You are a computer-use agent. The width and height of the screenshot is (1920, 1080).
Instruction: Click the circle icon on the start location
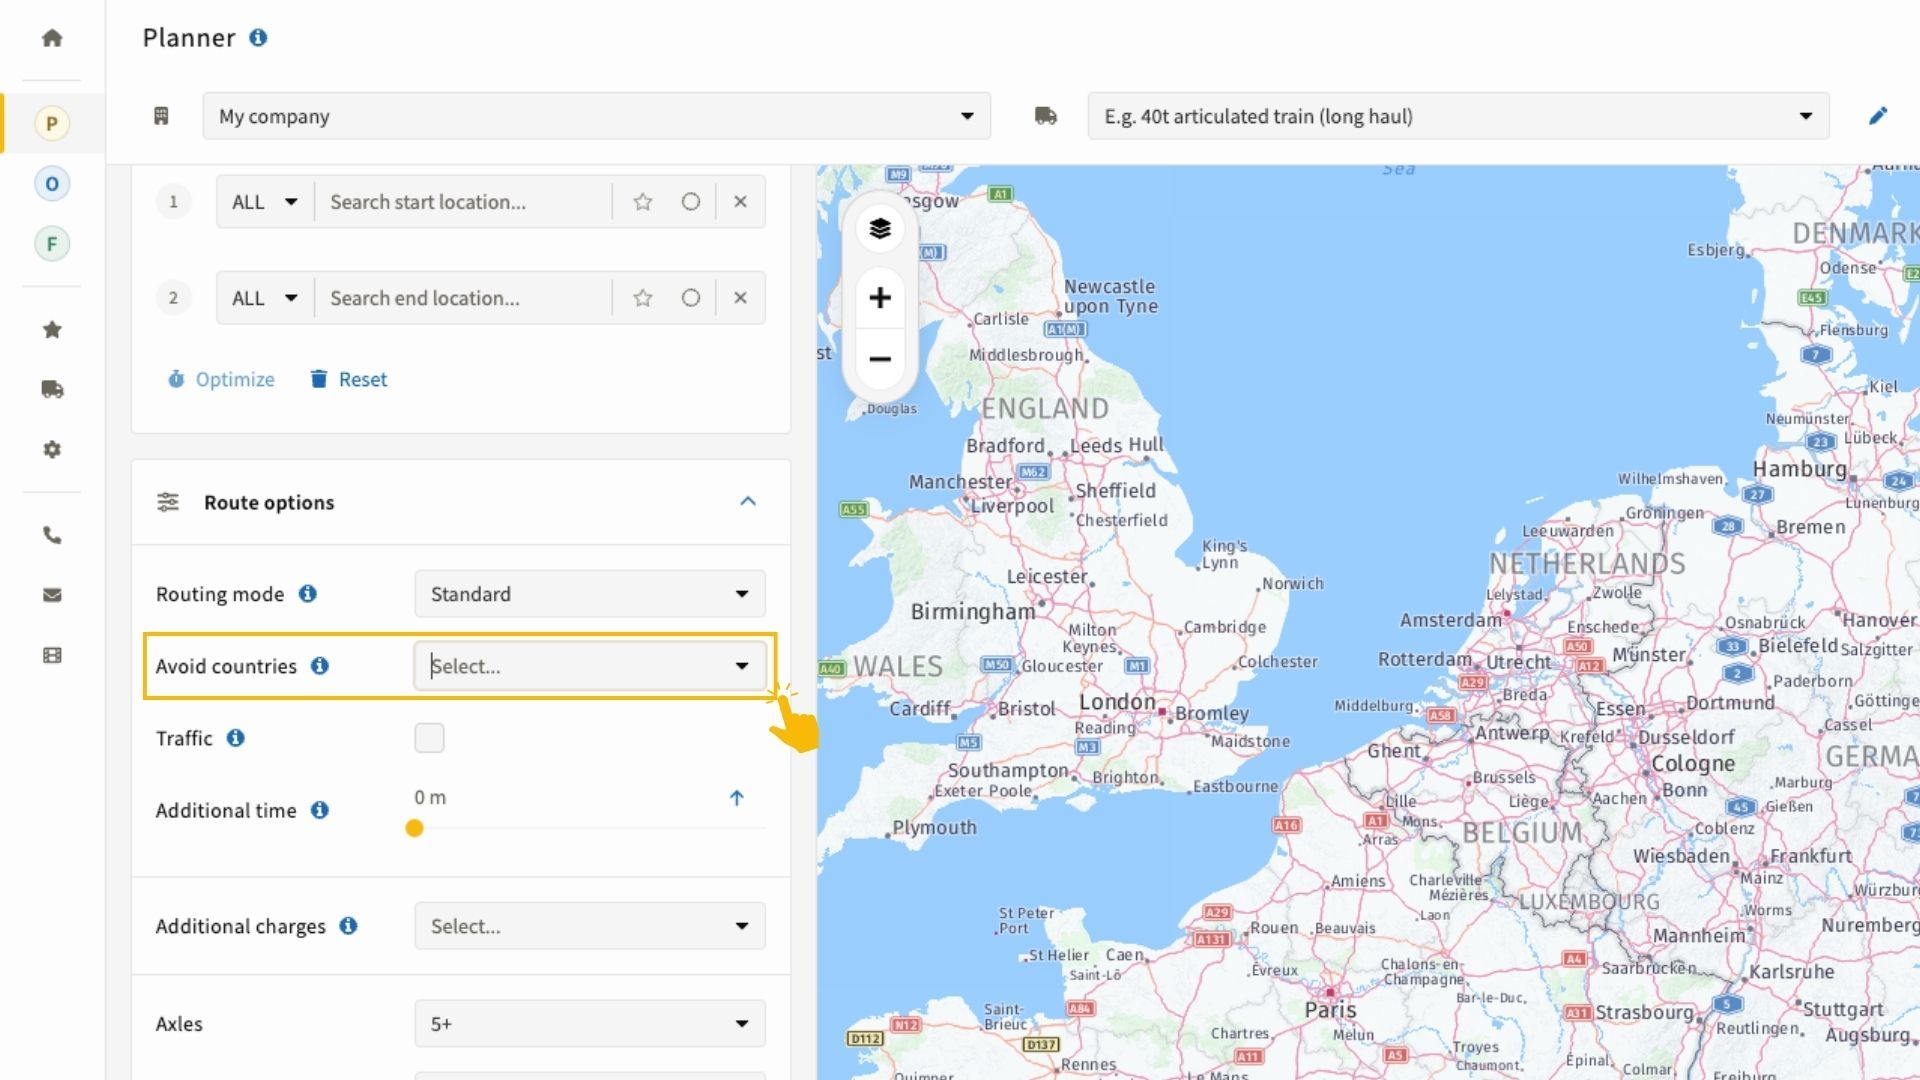[690, 202]
